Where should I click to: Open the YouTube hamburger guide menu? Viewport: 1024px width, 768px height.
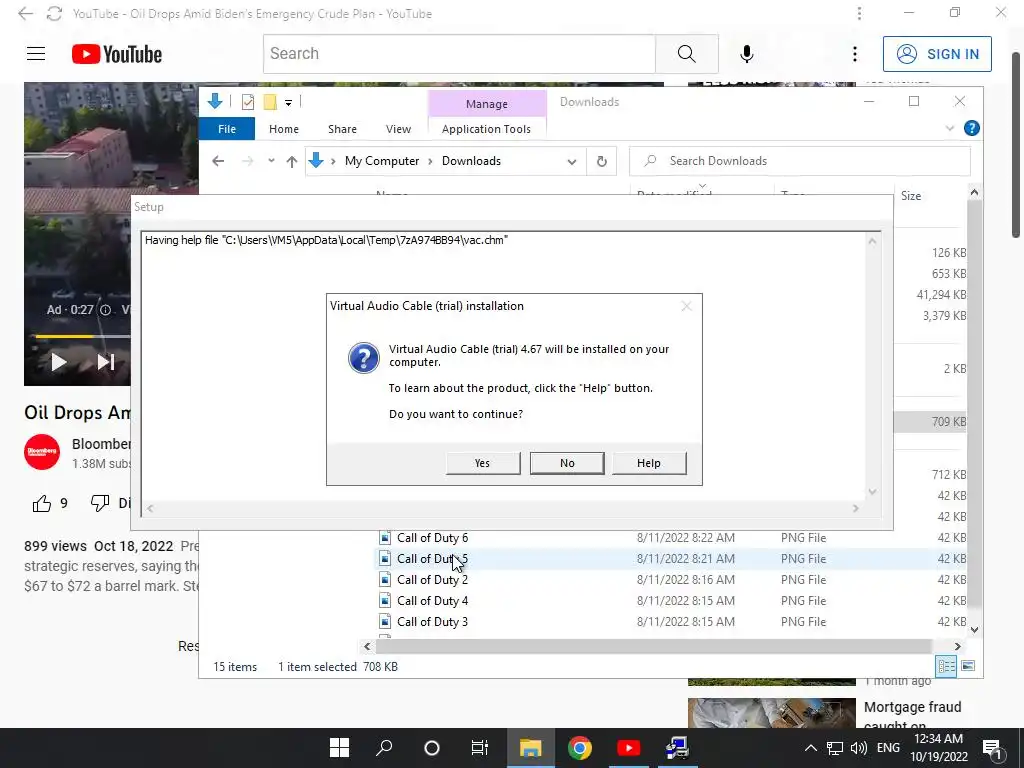pyautogui.click(x=36, y=54)
